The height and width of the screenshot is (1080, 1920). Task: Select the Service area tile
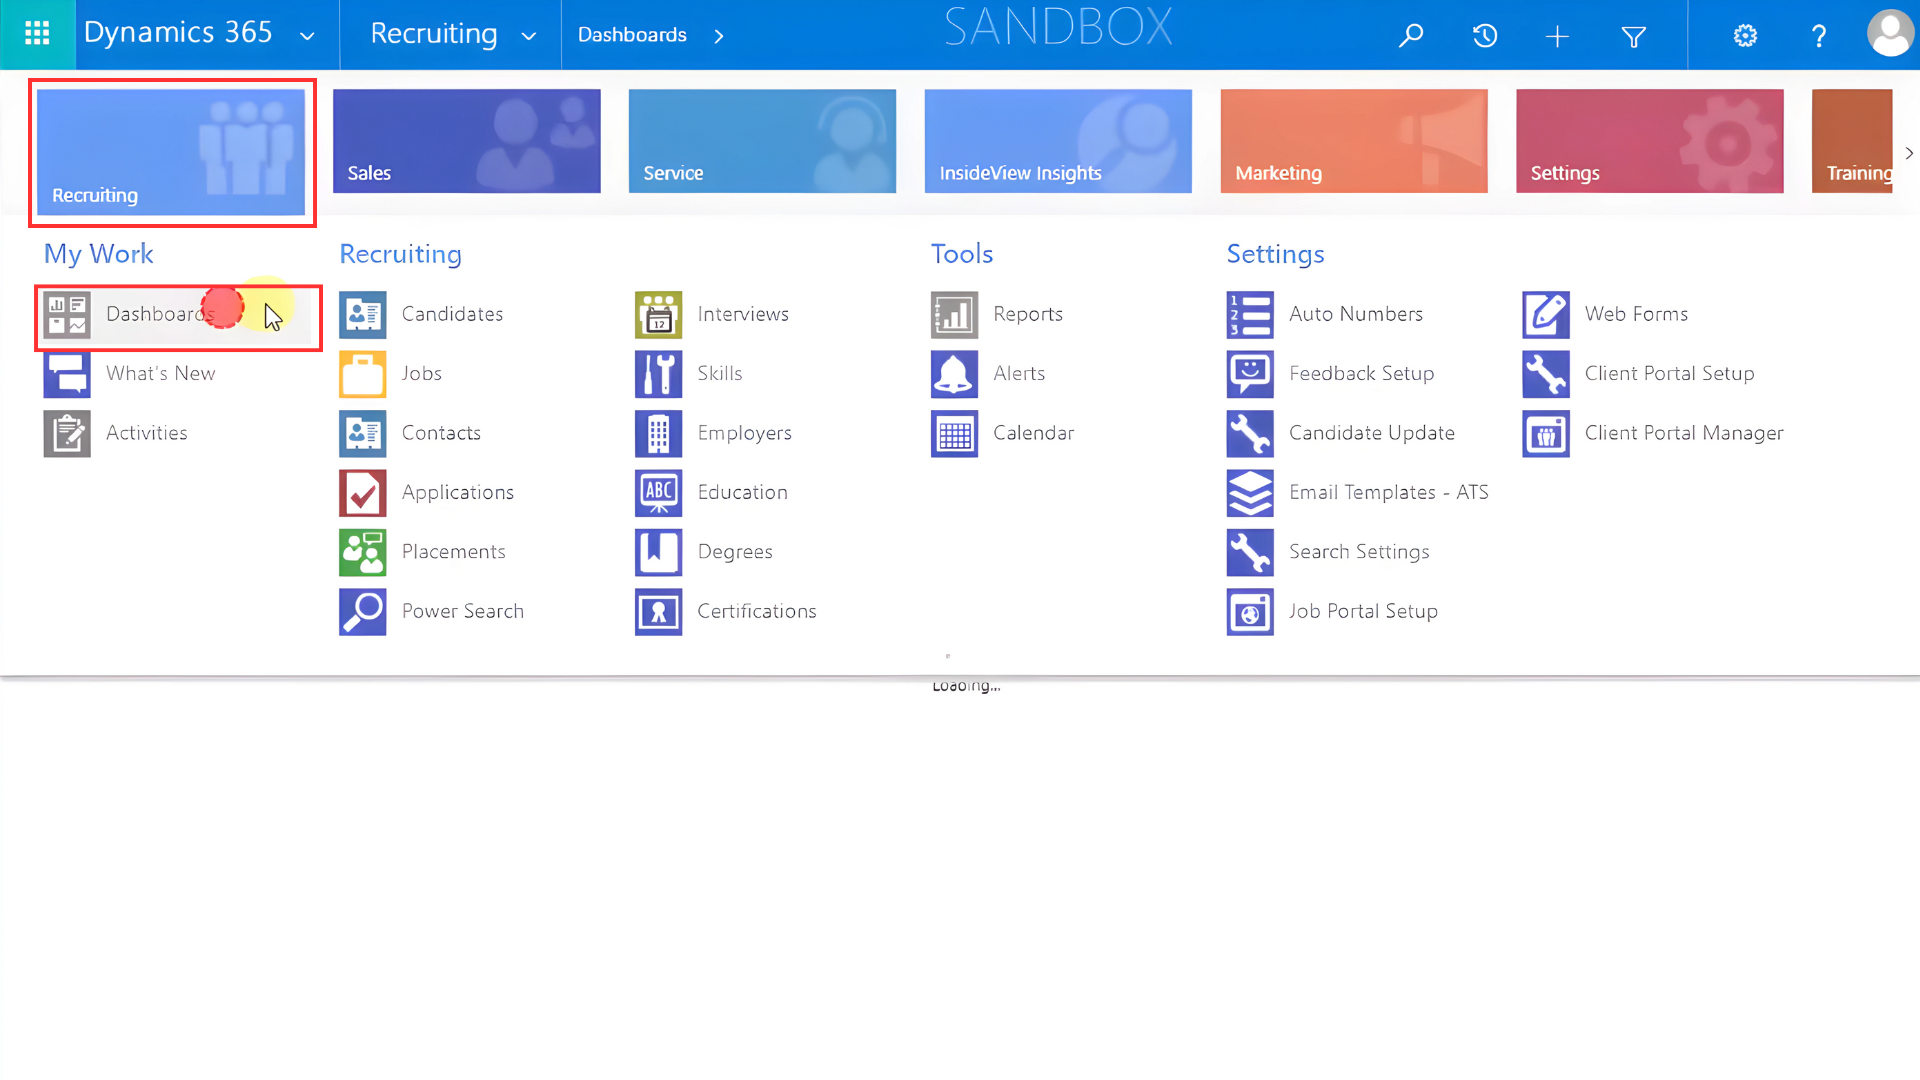(763, 141)
